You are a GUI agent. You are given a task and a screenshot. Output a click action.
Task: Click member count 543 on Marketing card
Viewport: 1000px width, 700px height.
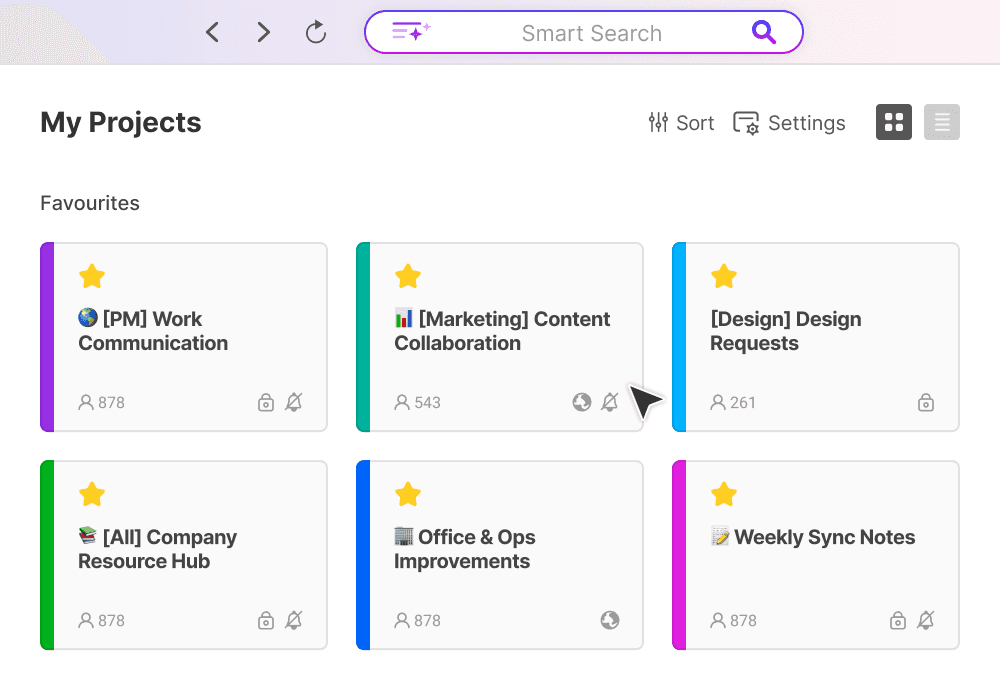click(x=418, y=402)
